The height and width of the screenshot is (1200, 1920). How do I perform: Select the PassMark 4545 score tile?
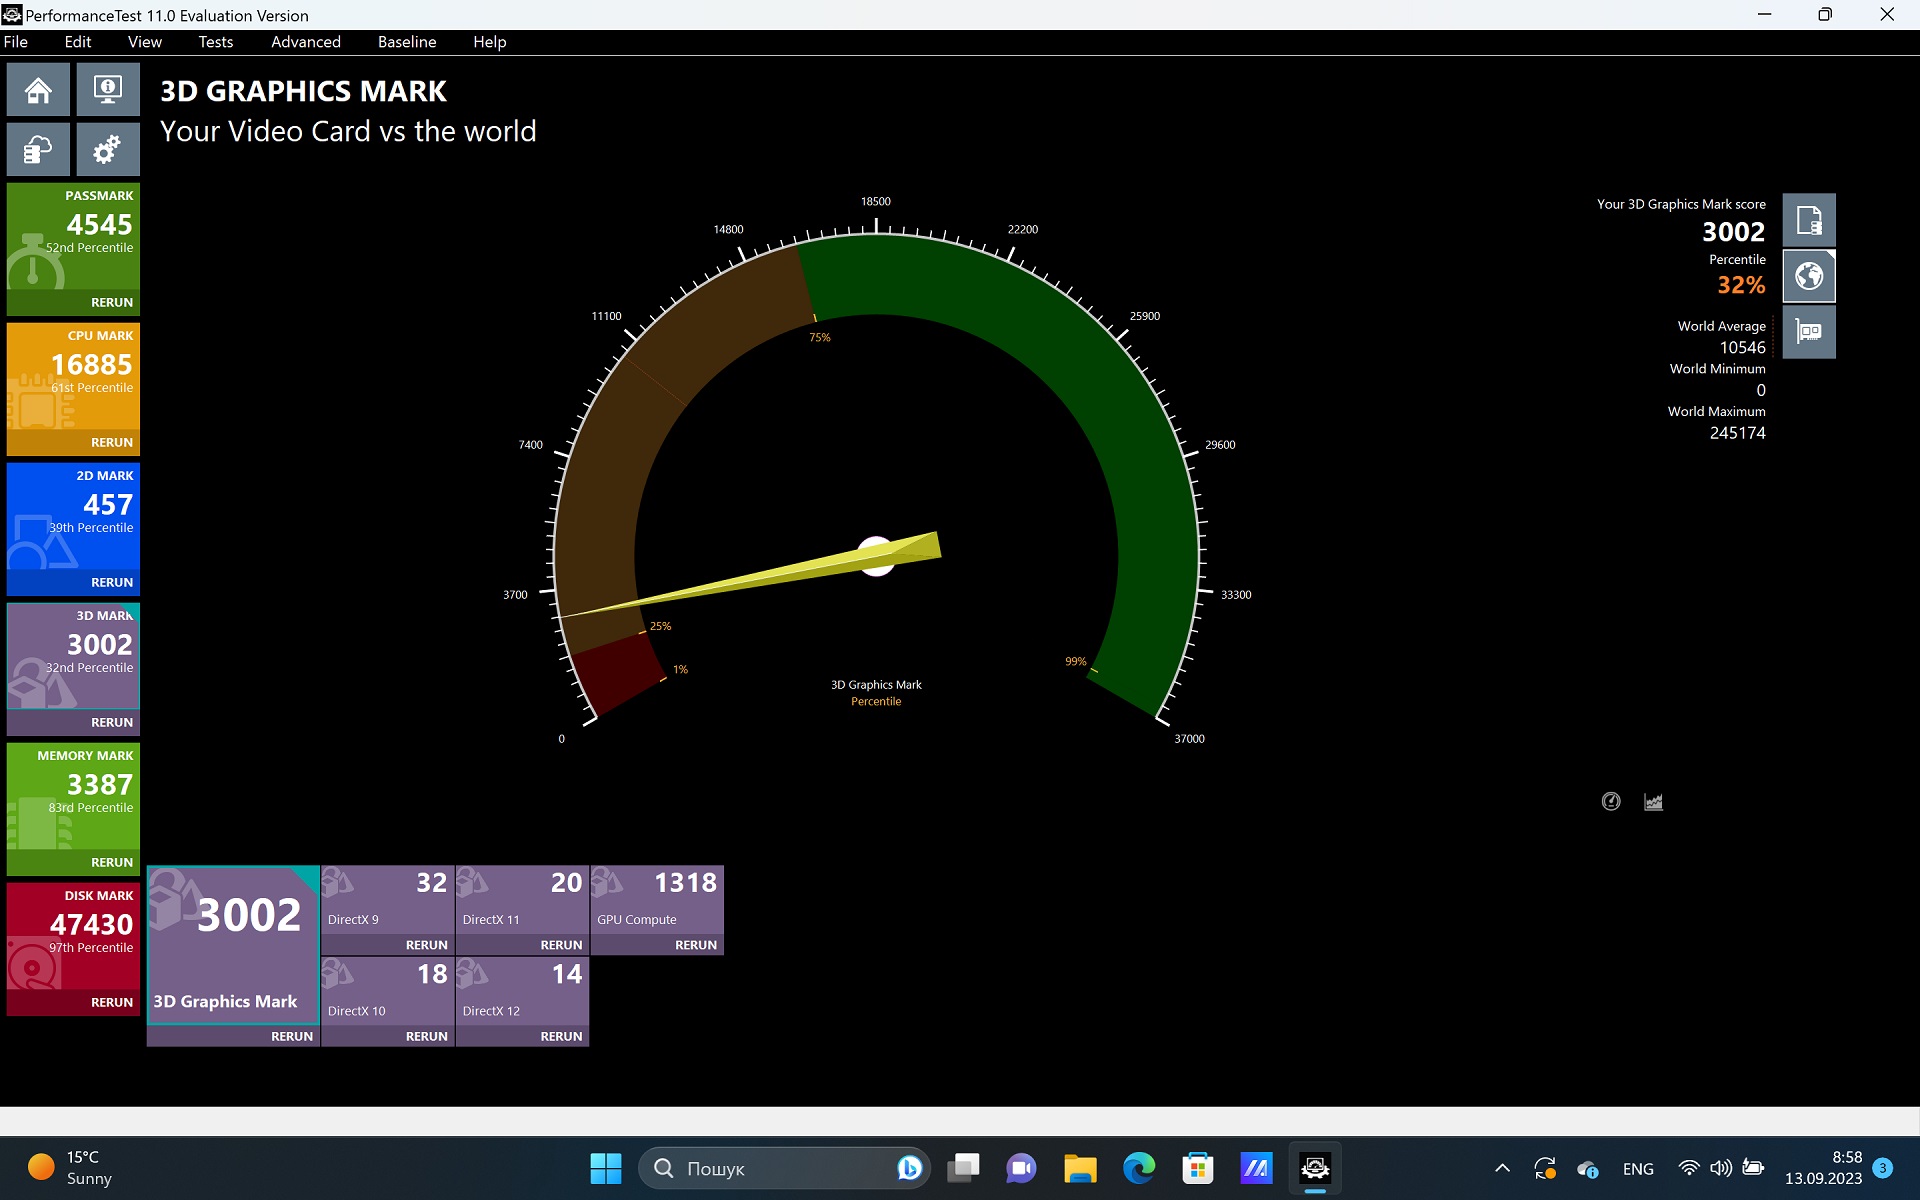73,236
